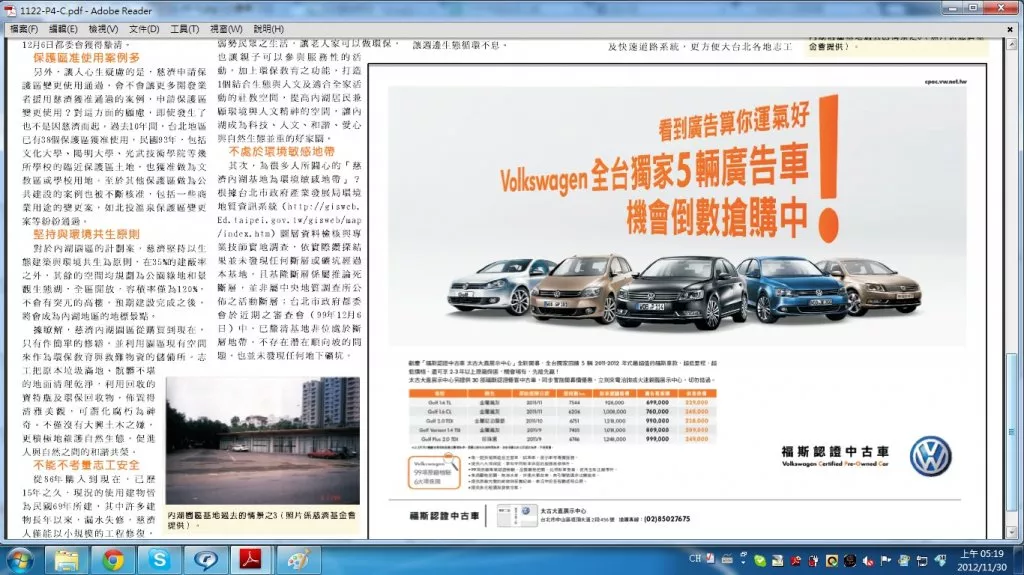Click the ad line 機會倒數搶購中
Viewport: 1024px width, 575px height.
click(716, 218)
